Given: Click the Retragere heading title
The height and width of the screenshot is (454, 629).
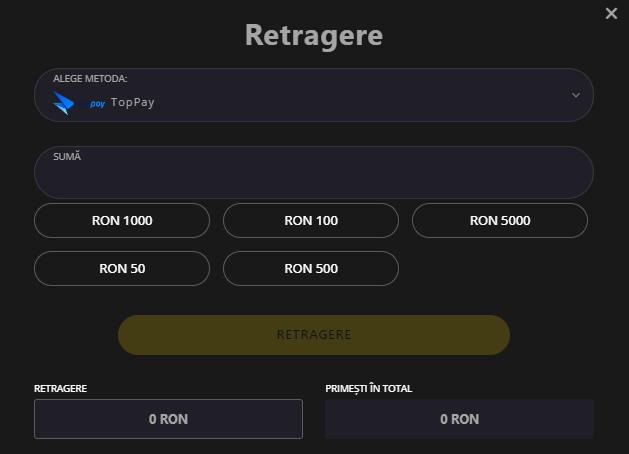Looking at the screenshot, I should tap(314, 36).
